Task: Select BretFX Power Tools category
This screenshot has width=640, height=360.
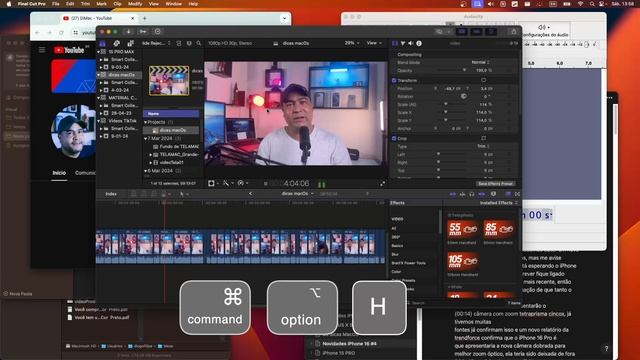Action: 409,263
